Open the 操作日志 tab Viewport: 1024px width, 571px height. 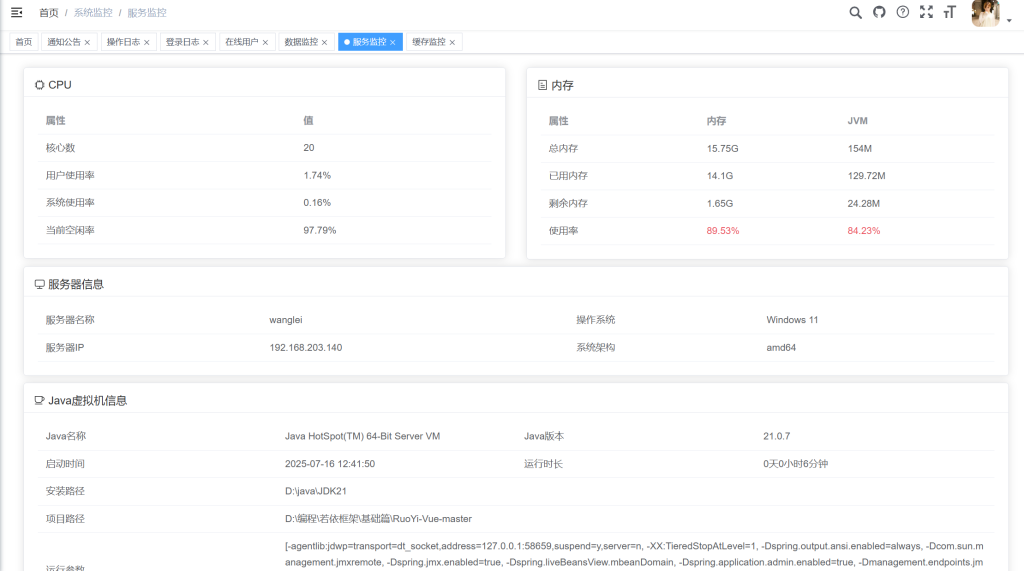pos(123,42)
